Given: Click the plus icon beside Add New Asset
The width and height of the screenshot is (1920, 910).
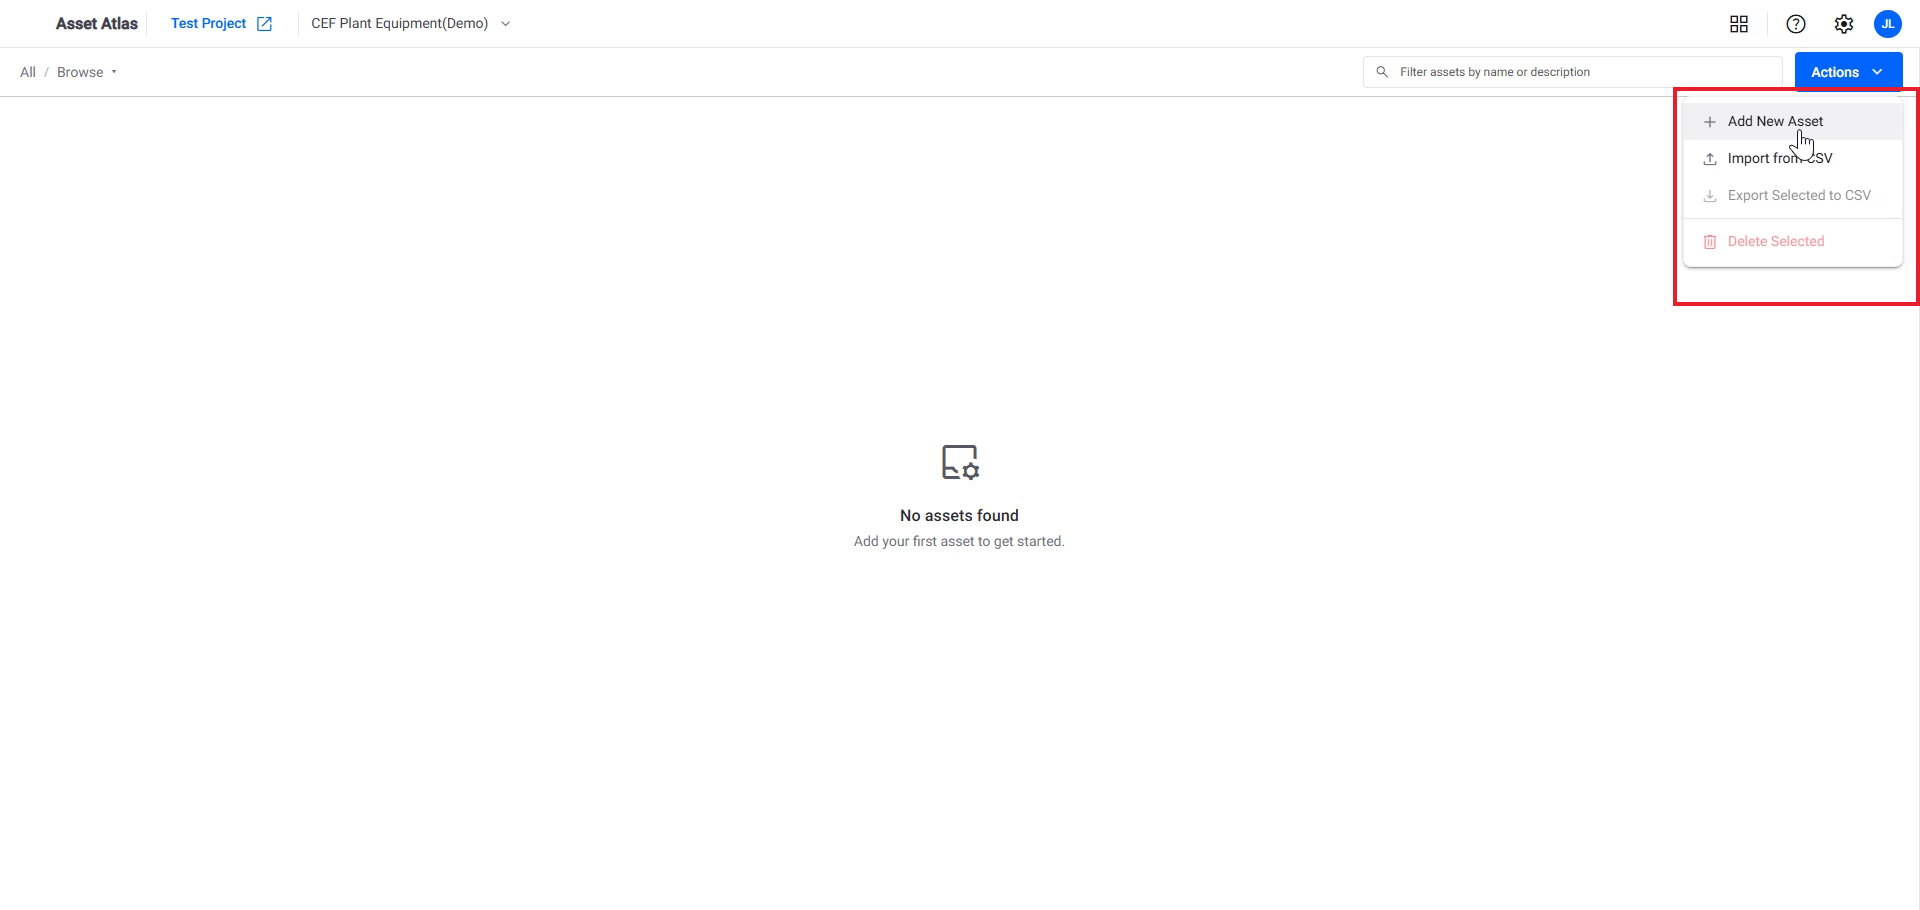Looking at the screenshot, I should [x=1710, y=122].
